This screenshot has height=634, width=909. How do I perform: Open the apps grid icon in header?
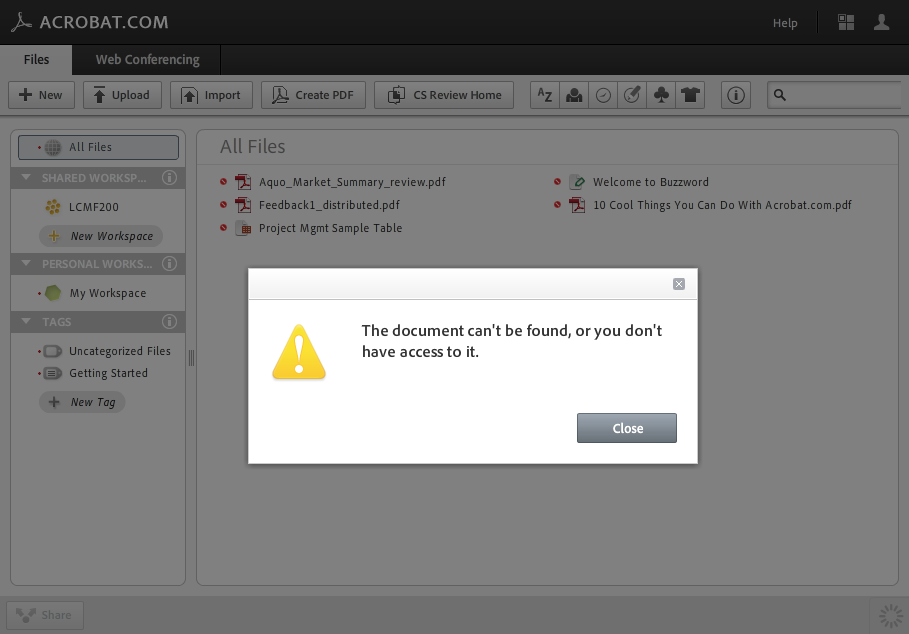[x=846, y=23]
